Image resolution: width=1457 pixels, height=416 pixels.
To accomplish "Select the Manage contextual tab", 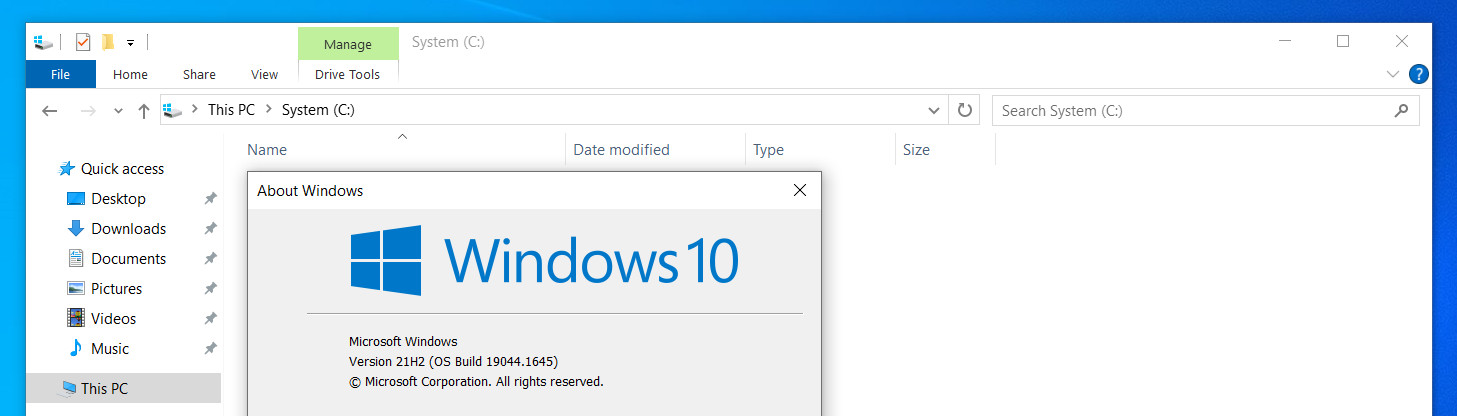I will coord(348,44).
